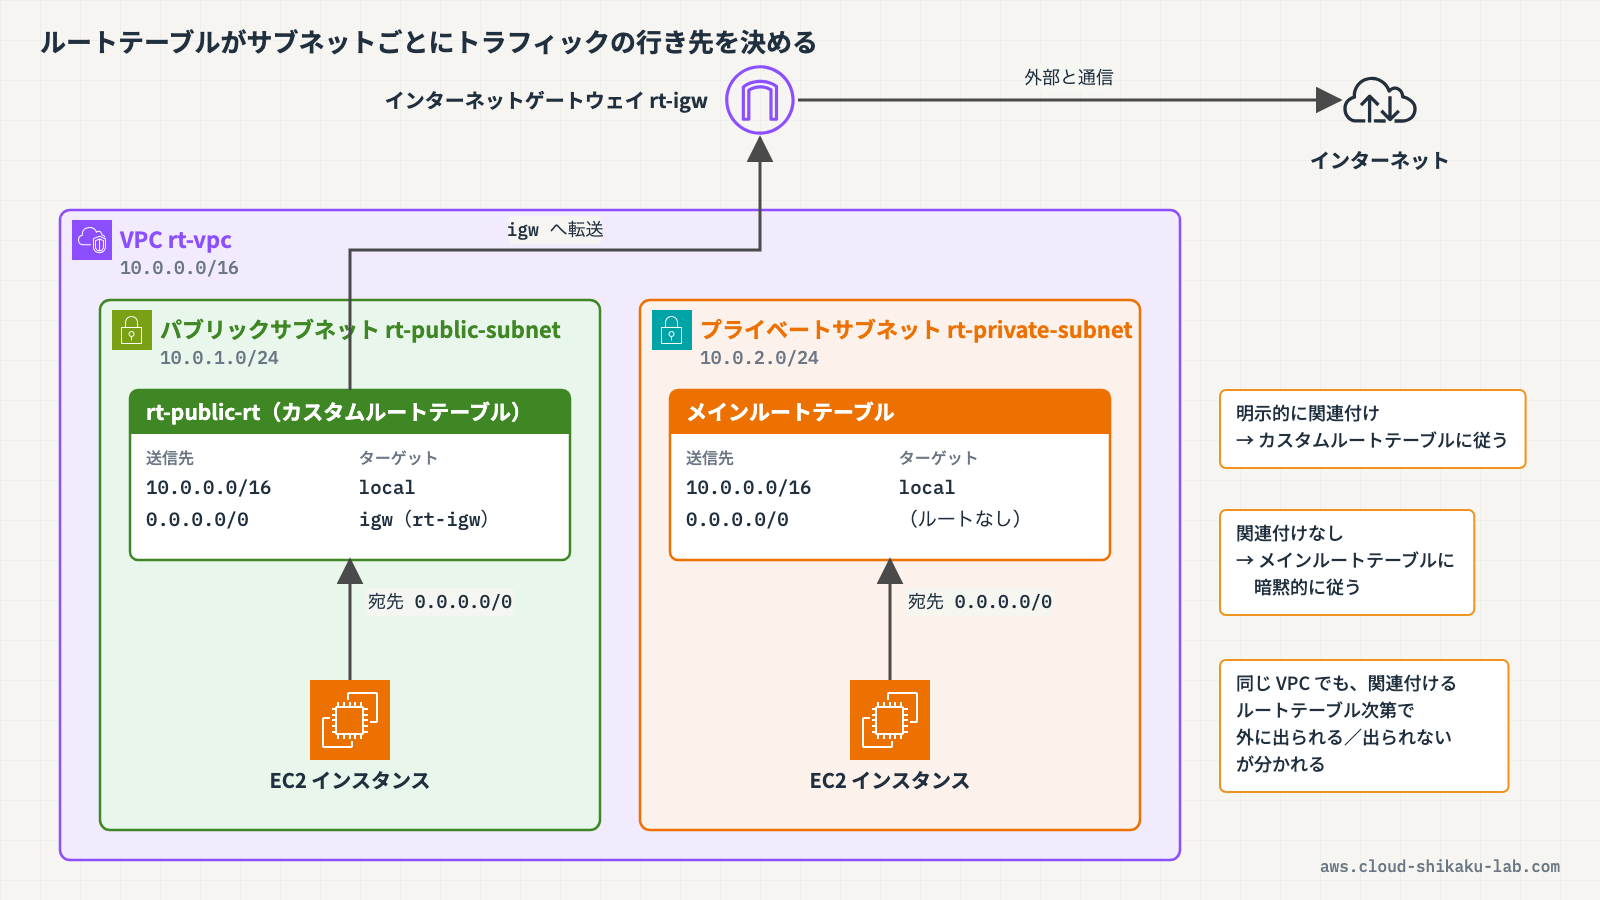
Task: Click the (ルートなし) target cell
Action: pos(964,519)
